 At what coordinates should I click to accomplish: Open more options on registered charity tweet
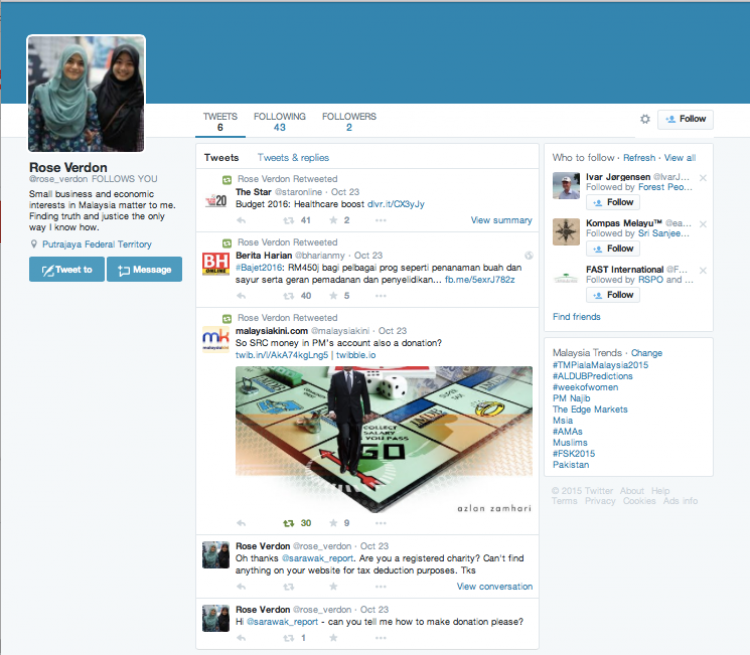[381, 587]
